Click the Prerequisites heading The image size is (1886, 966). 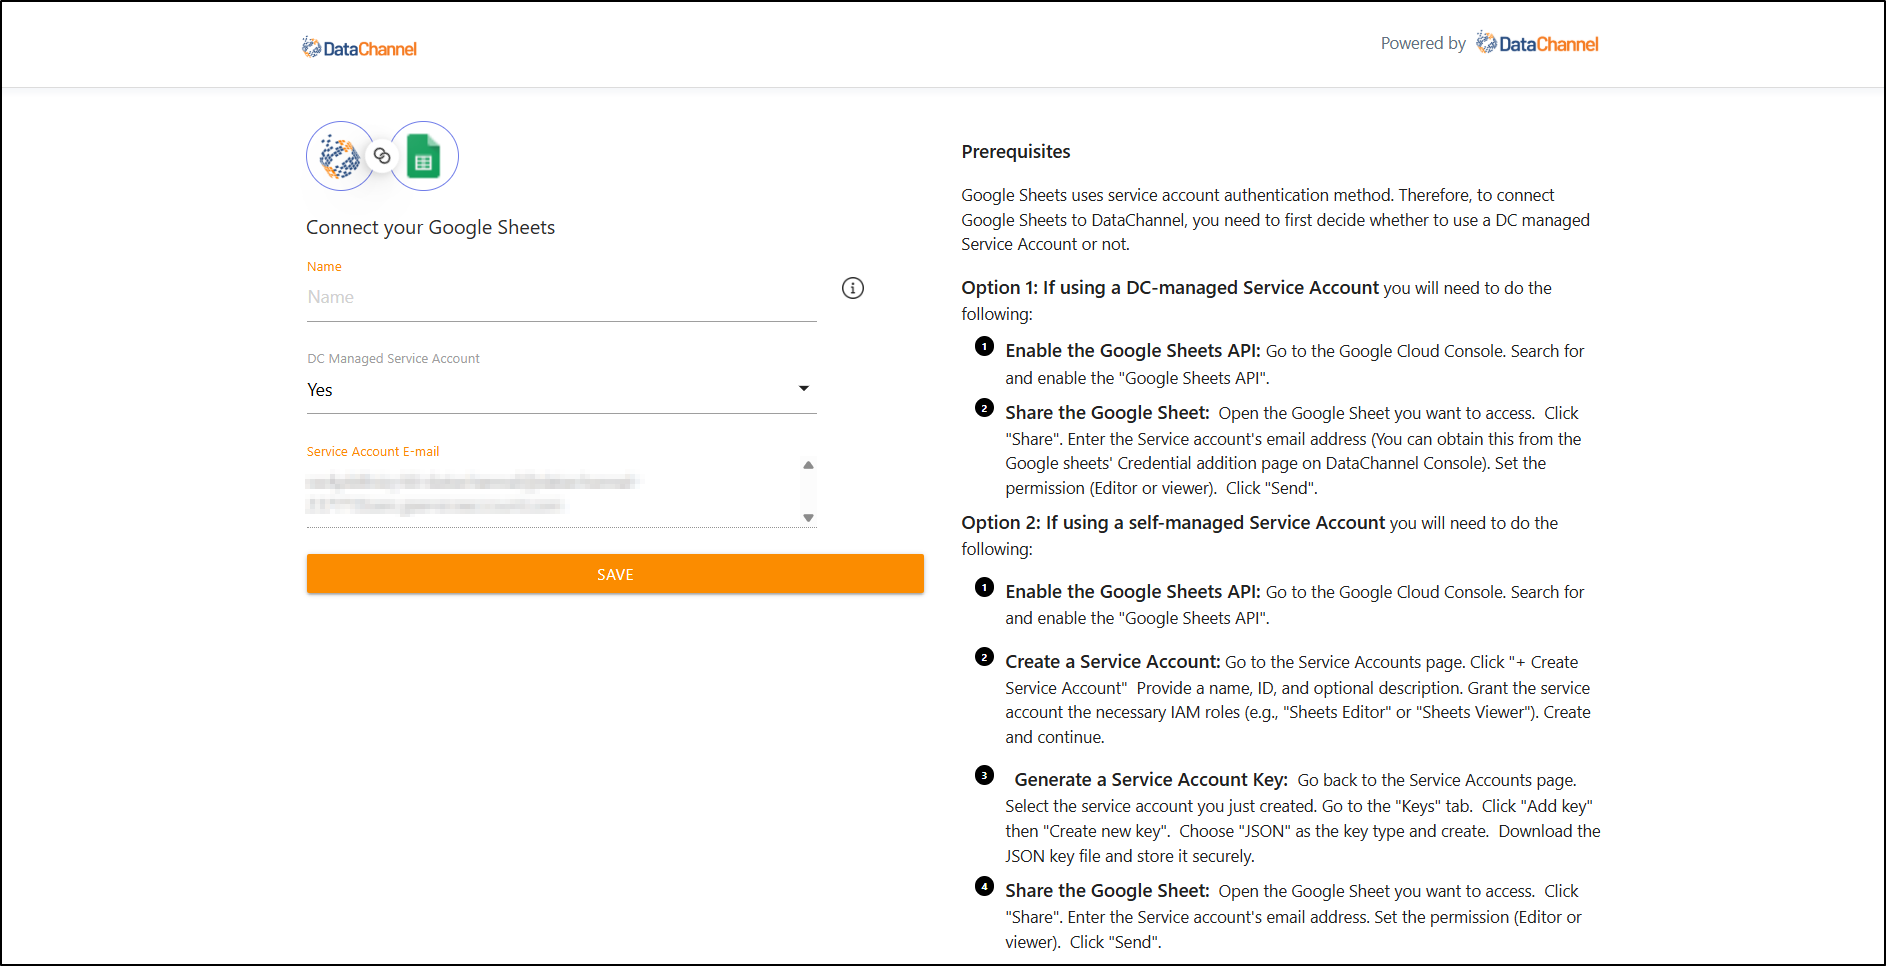tap(1016, 152)
